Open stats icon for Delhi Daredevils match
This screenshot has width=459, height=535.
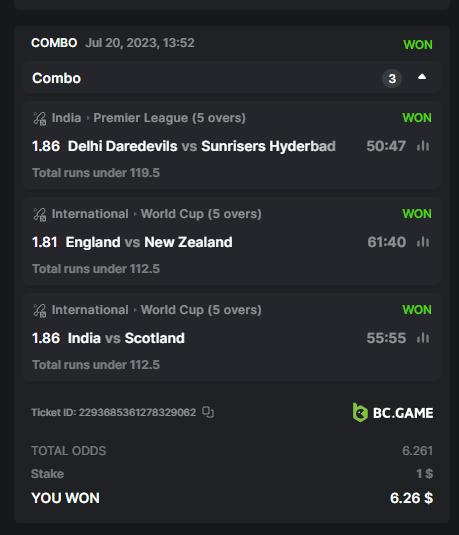423,146
